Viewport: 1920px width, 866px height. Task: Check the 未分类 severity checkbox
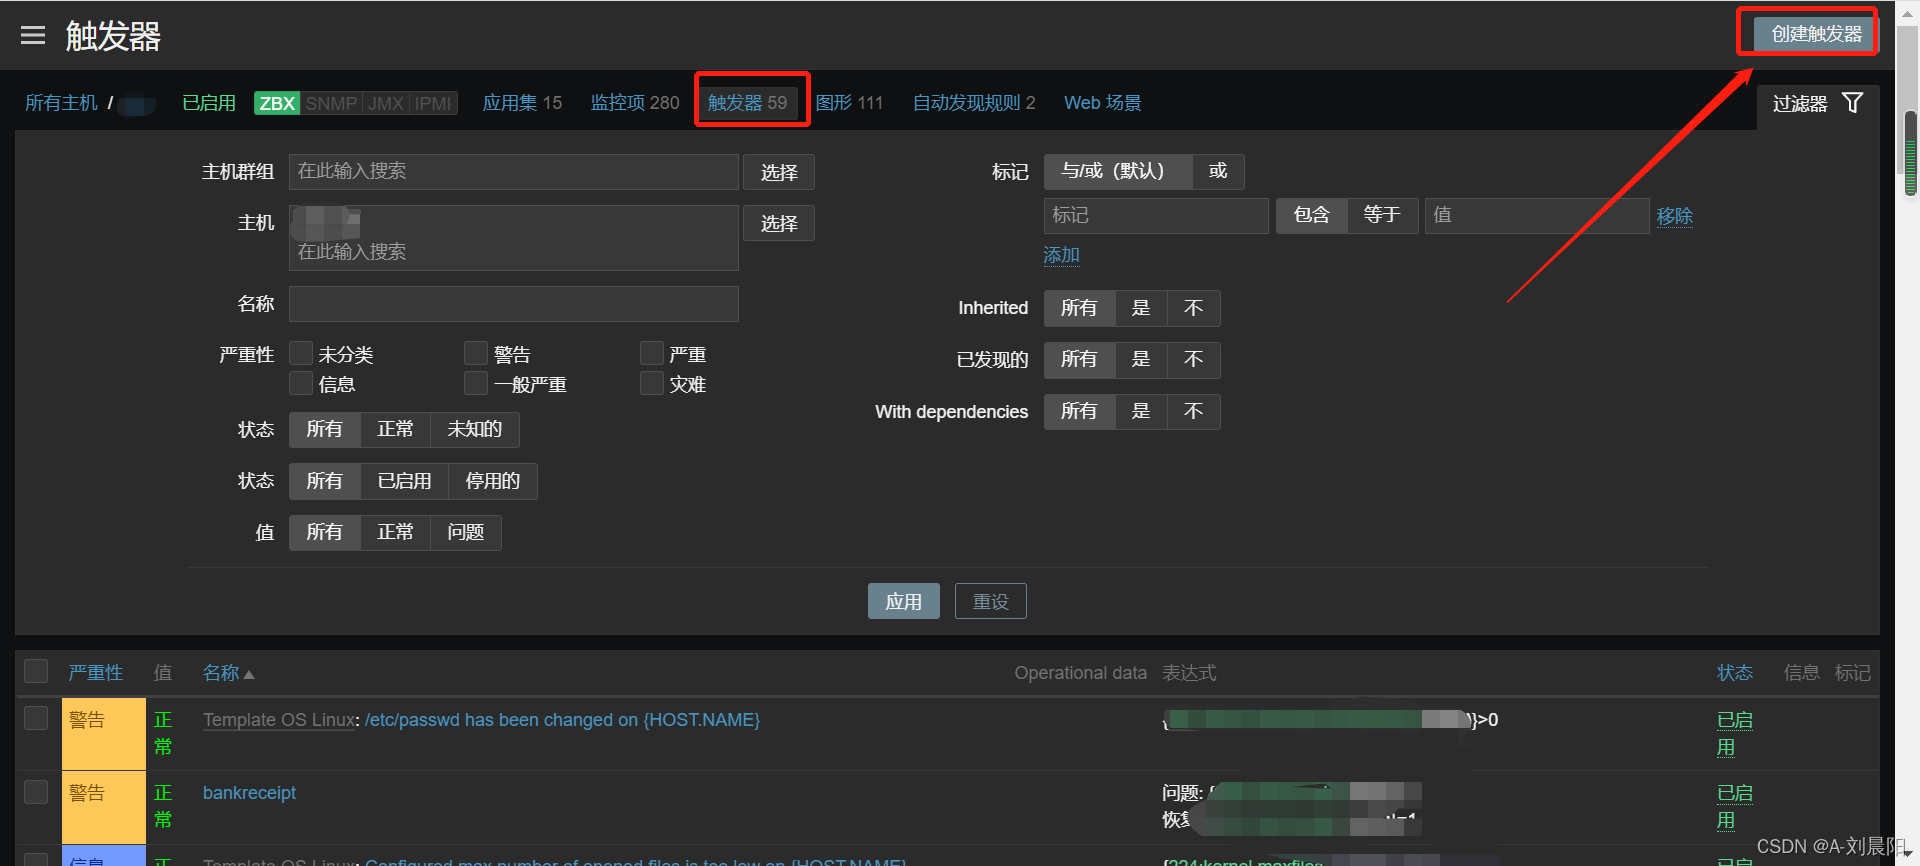[x=301, y=354]
